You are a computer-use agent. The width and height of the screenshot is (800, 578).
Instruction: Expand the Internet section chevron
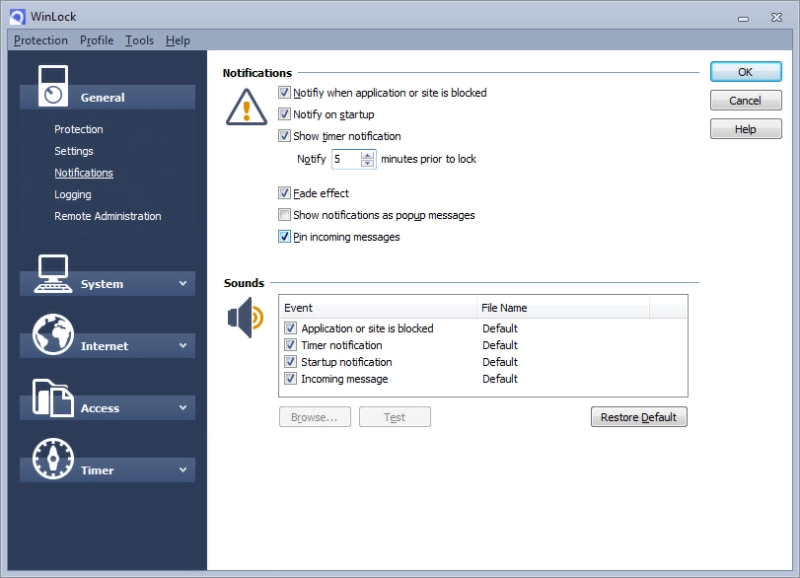pos(183,346)
